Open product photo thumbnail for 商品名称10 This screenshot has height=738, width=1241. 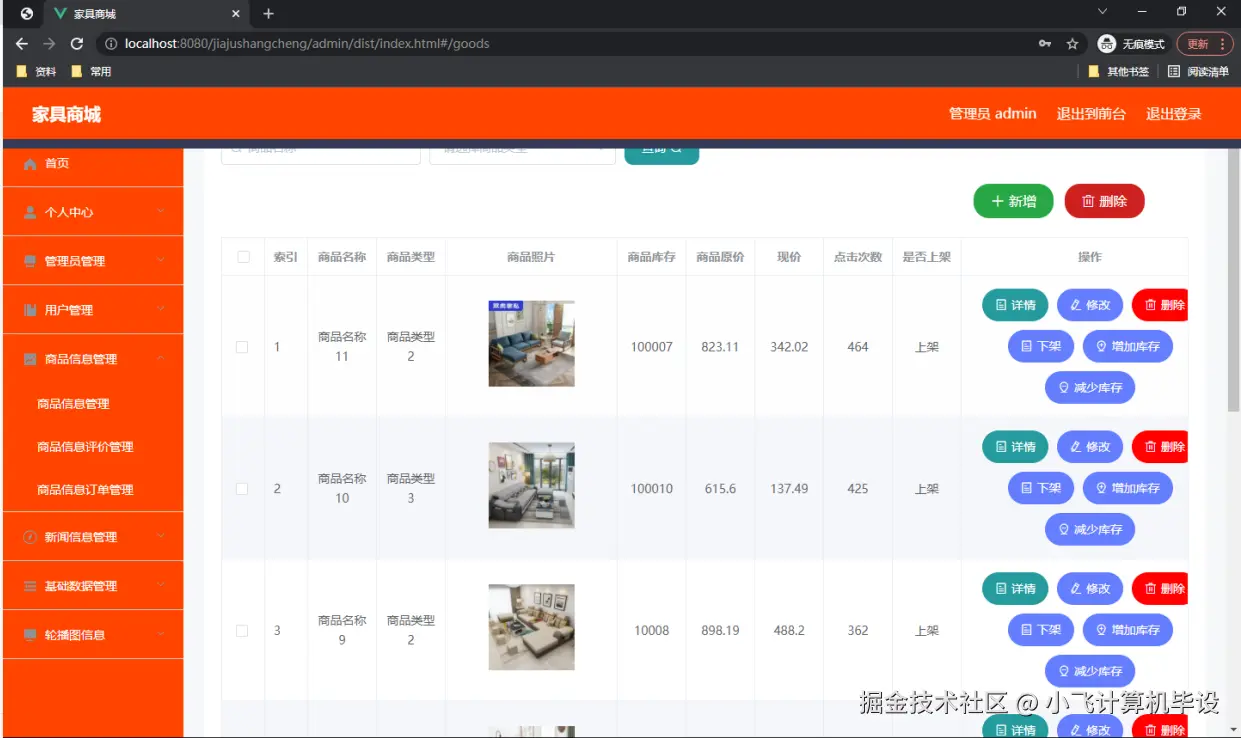coord(531,485)
